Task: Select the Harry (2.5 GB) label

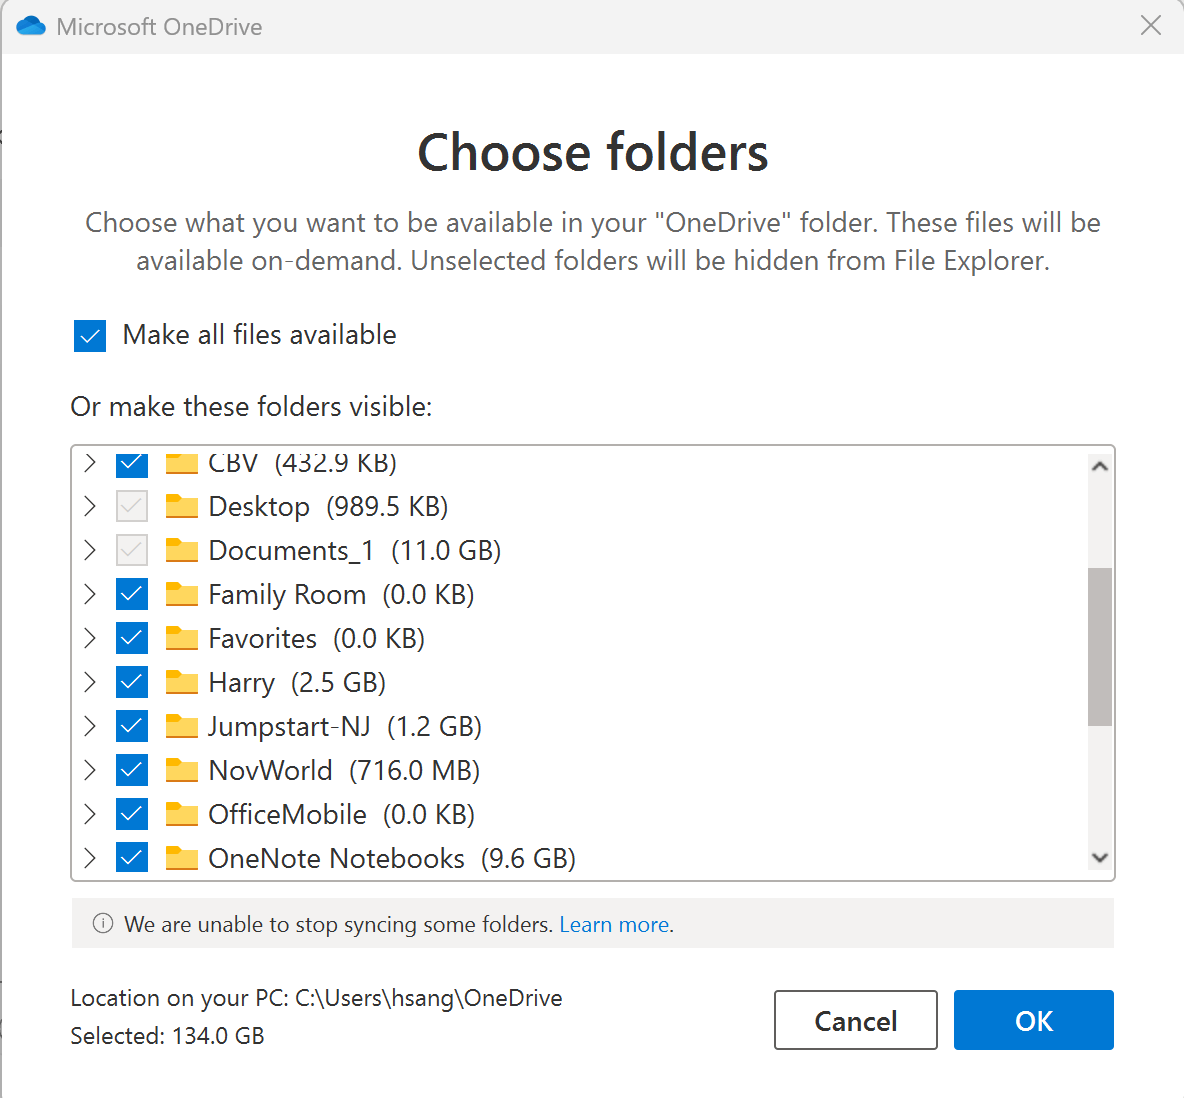Action: click(298, 683)
